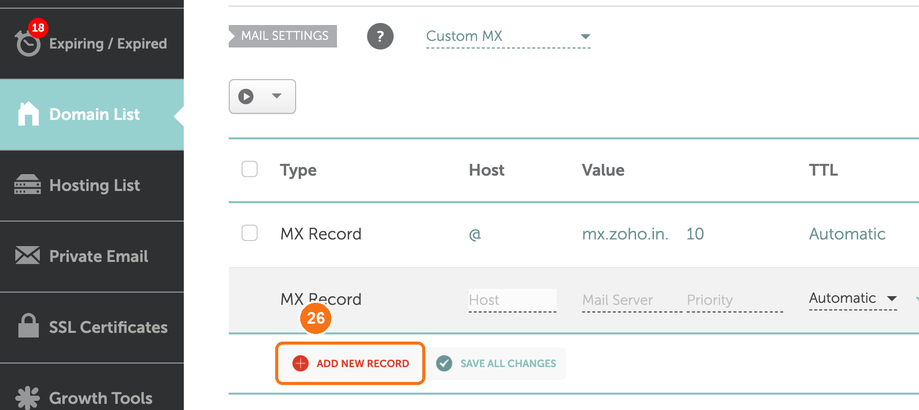Image resolution: width=919 pixels, height=410 pixels.
Task: Open the Mail Settings help question mark
Action: tap(380, 36)
